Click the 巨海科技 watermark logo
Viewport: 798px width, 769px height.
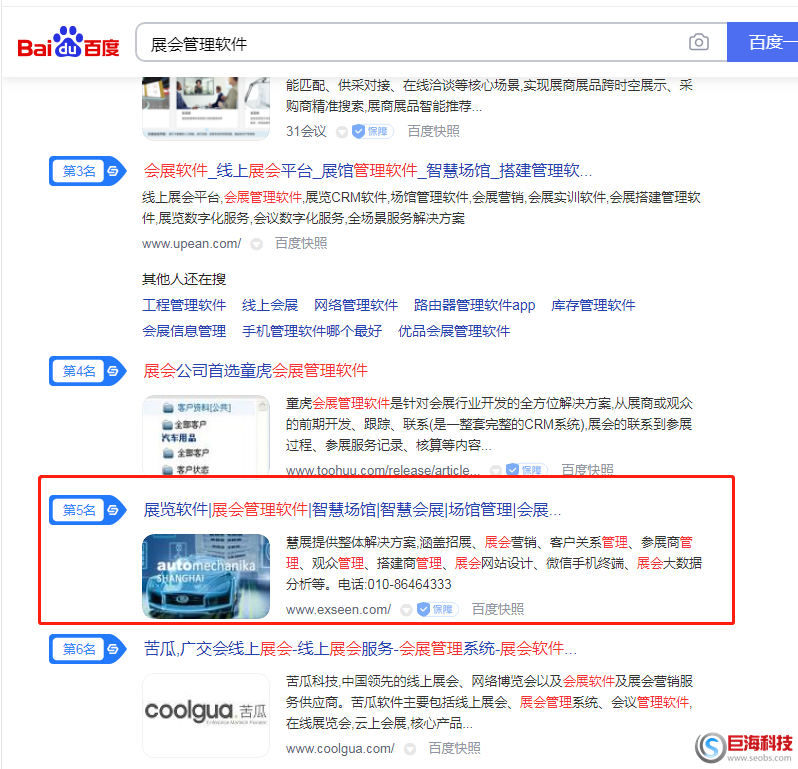pyautogui.click(x=745, y=746)
